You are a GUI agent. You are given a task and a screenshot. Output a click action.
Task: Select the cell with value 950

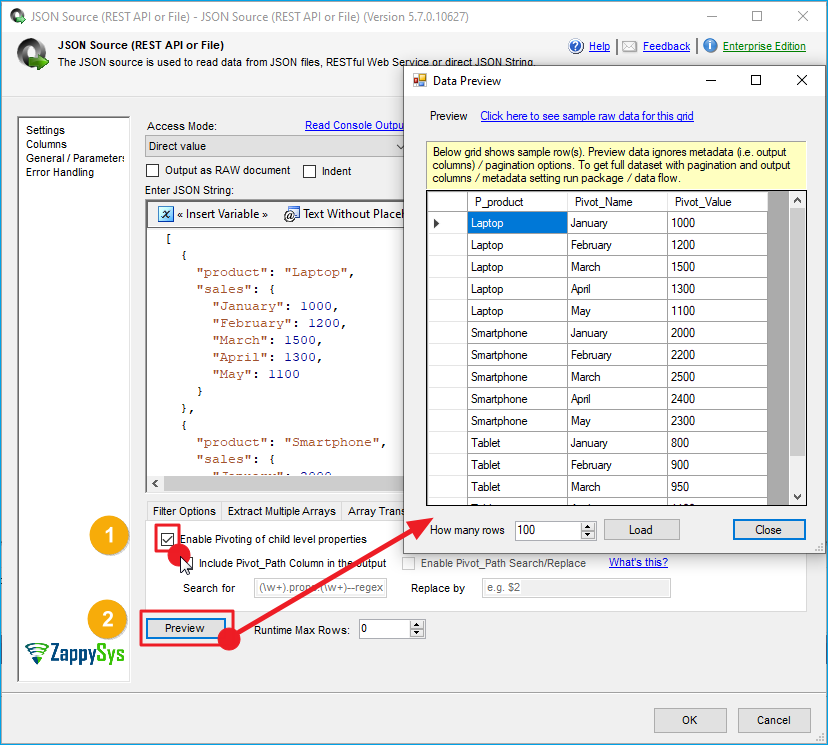point(717,487)
